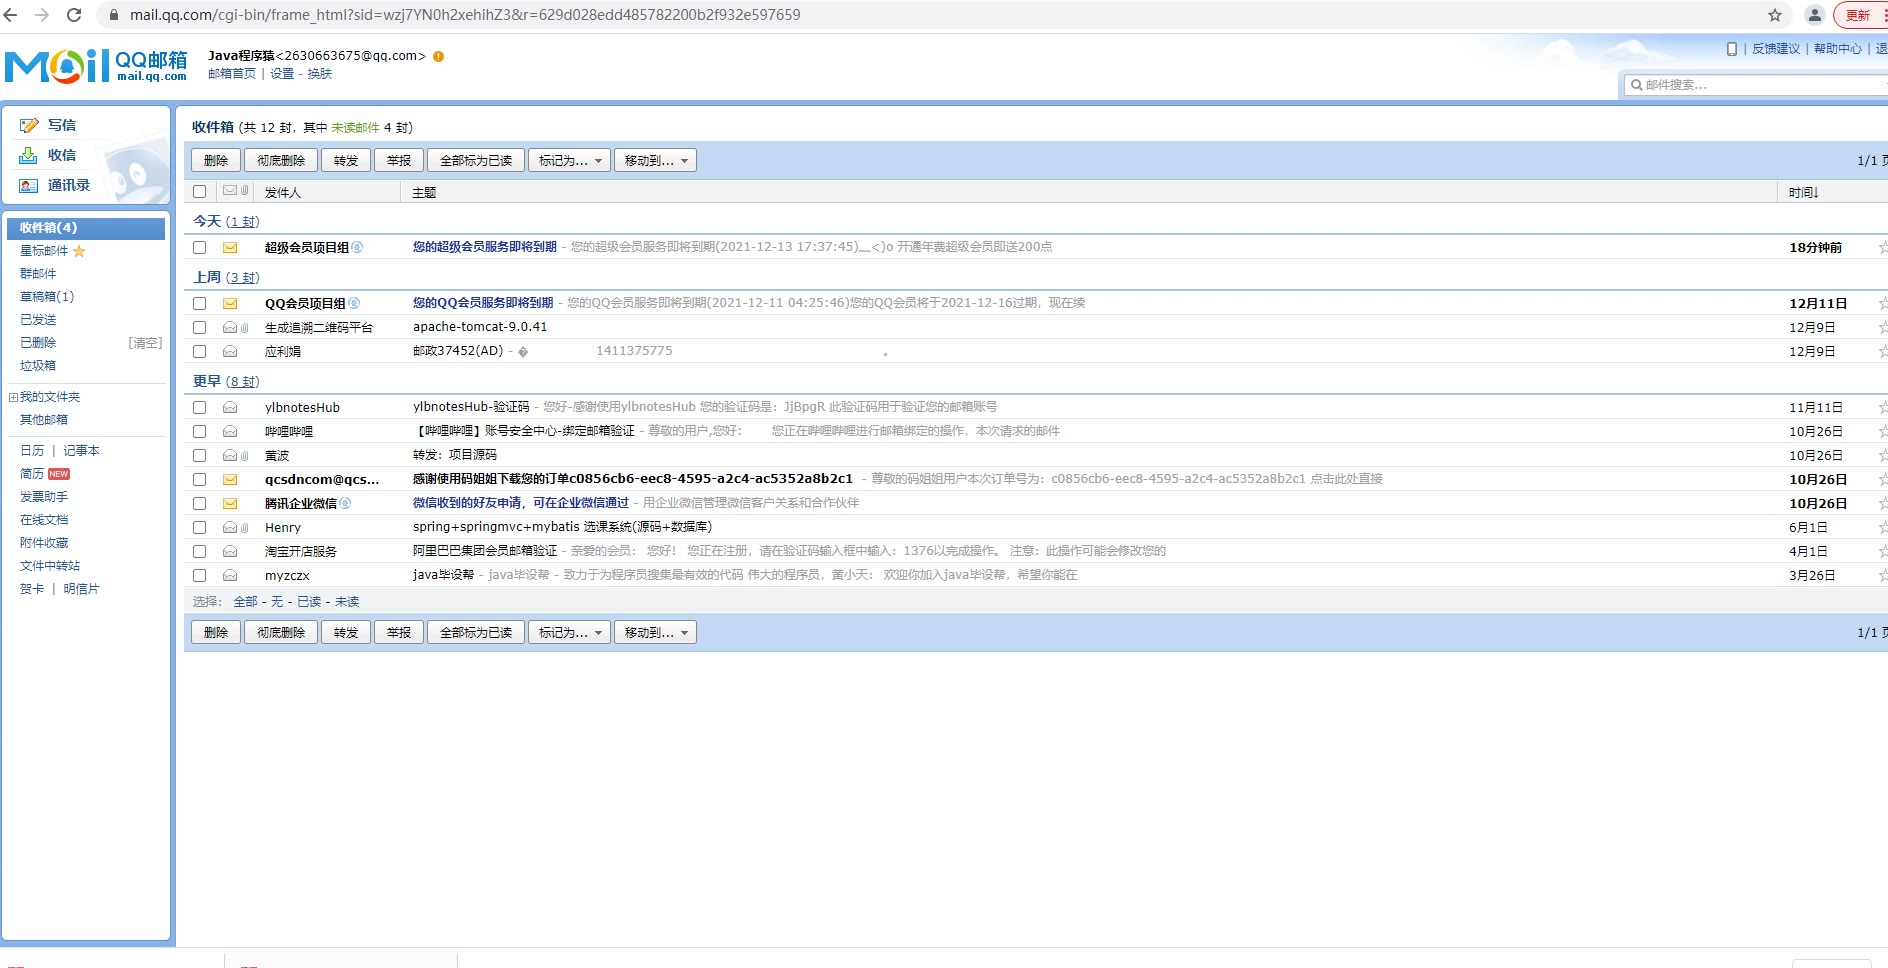
Task: Click orange alert icon beside account email
Action: (x=438, y=56)
